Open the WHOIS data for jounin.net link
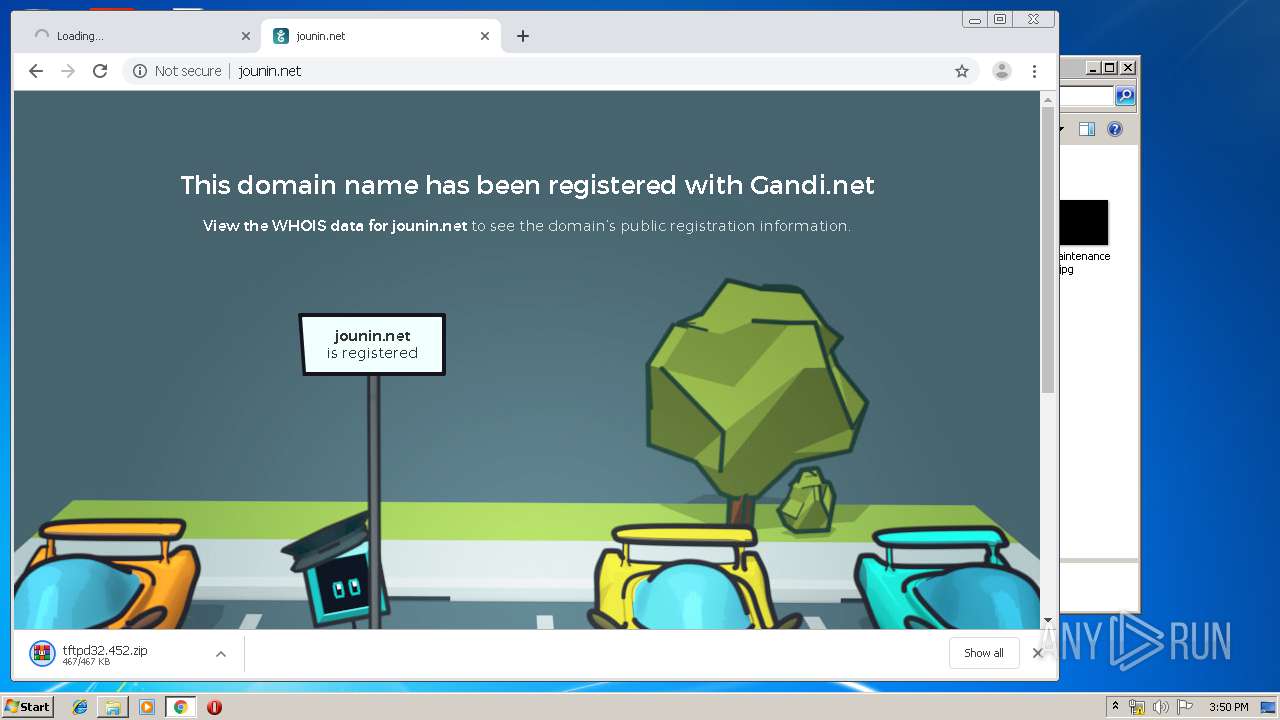Screen dimensions: 1280x720 pyautogui.click(x=335, y=226)
